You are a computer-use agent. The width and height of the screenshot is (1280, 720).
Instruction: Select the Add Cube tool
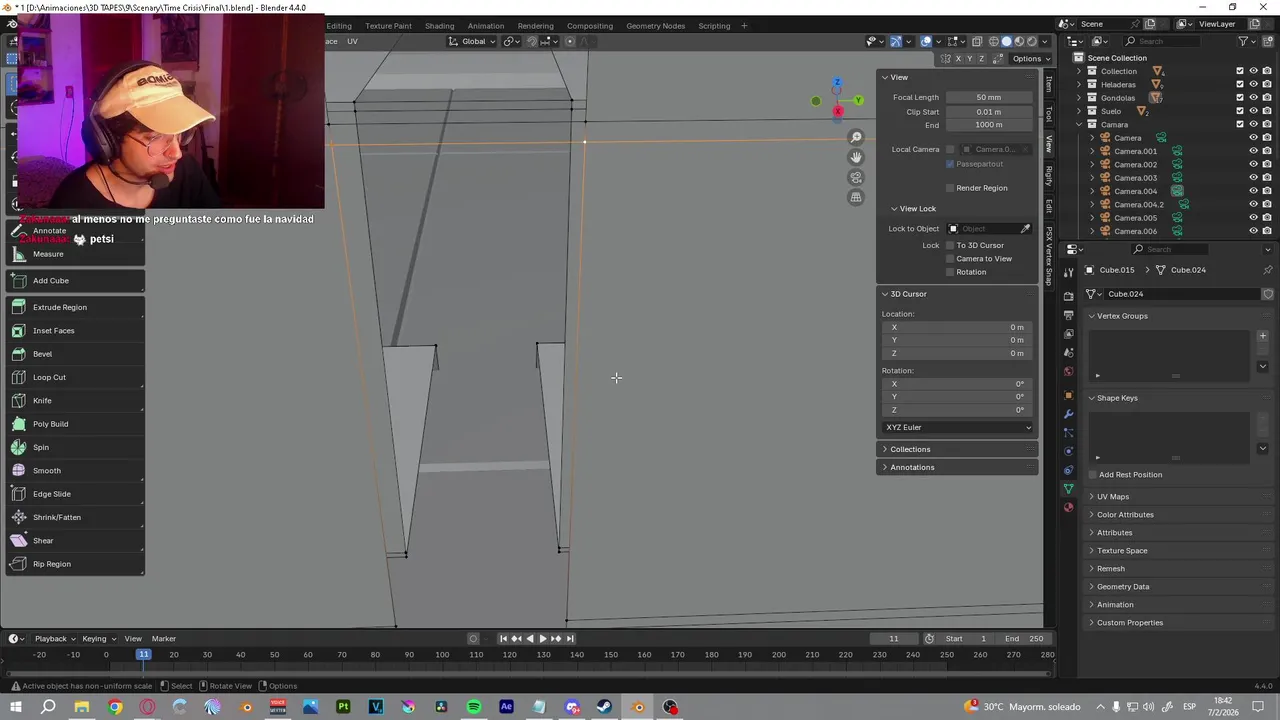tap(75, 280)
